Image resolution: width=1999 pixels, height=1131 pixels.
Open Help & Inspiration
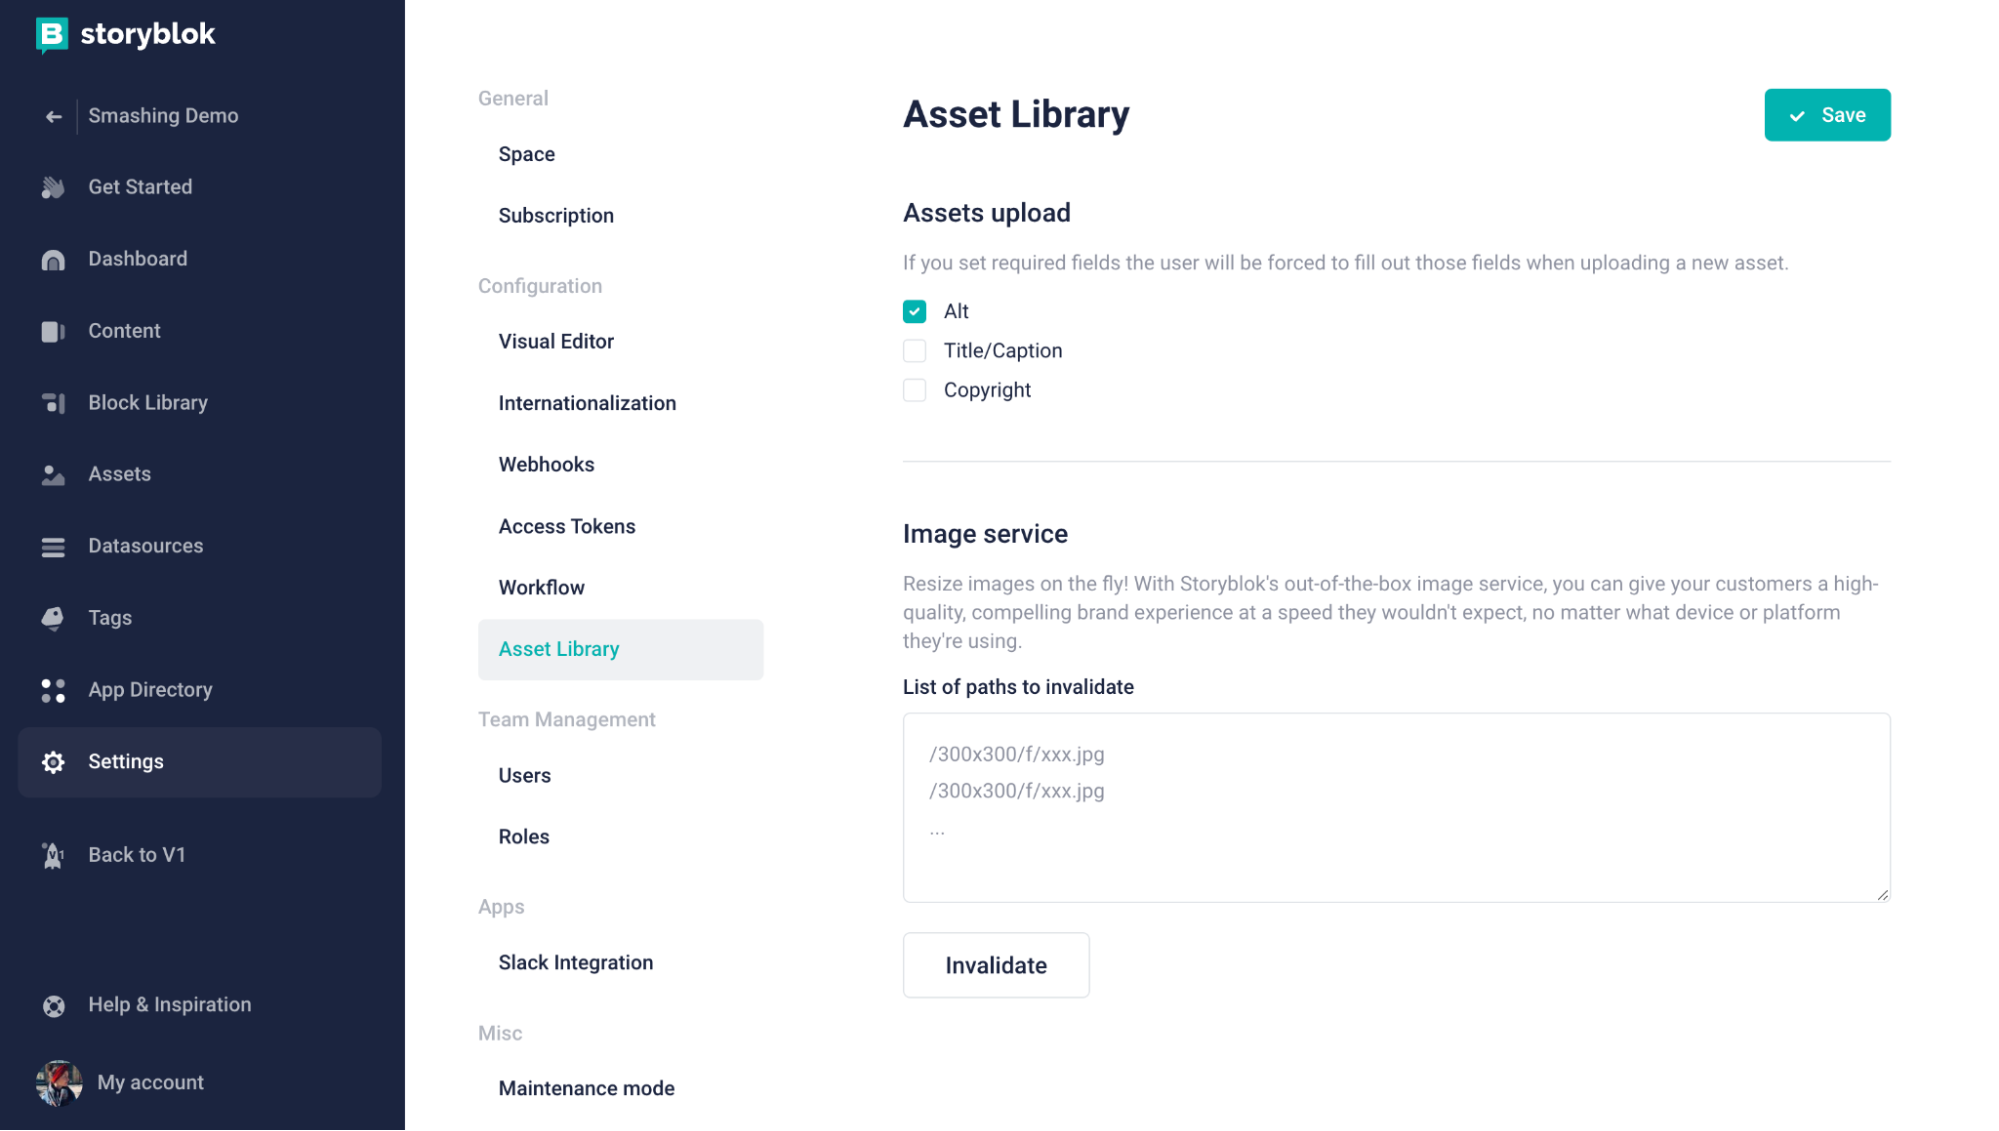pos(169,1004)
